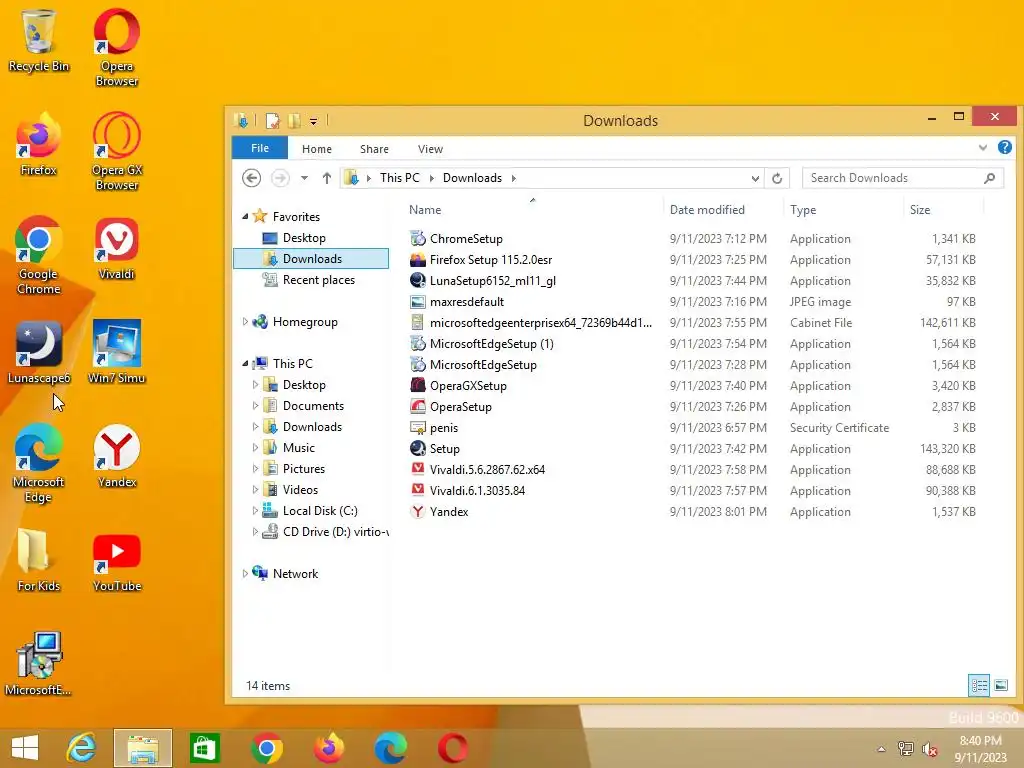Open the Customize Quick Access Toolbar dropdown
The width and height of the screenshot is (1024, 768).
(313, 121)
